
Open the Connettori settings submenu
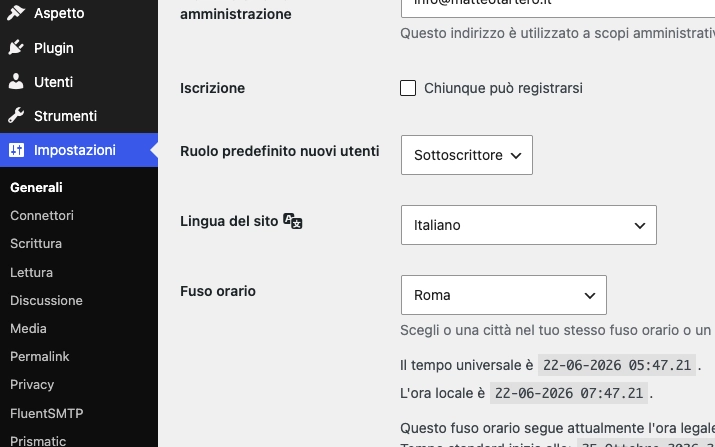42,215
